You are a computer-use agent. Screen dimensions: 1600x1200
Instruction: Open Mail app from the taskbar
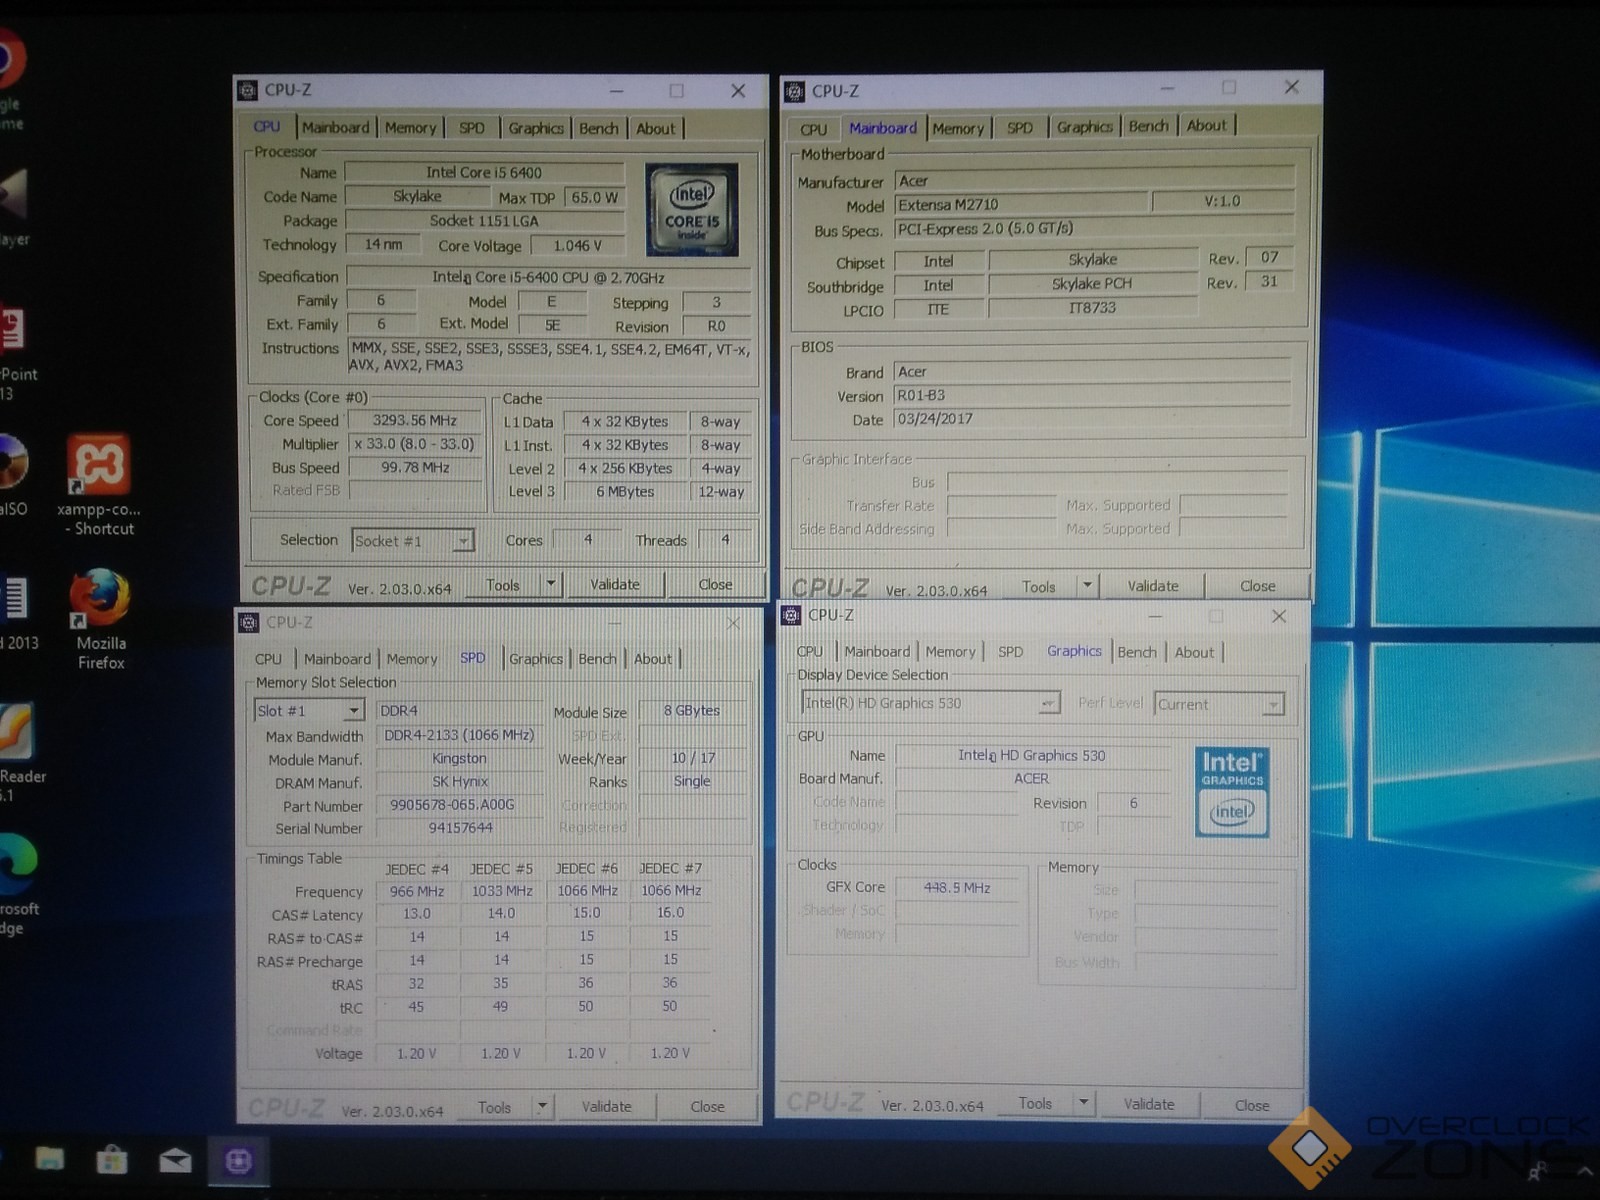175,1160
